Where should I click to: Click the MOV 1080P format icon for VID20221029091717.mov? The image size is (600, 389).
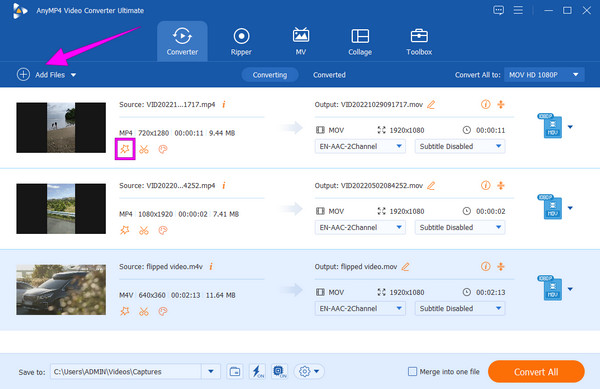coord(550,125)
